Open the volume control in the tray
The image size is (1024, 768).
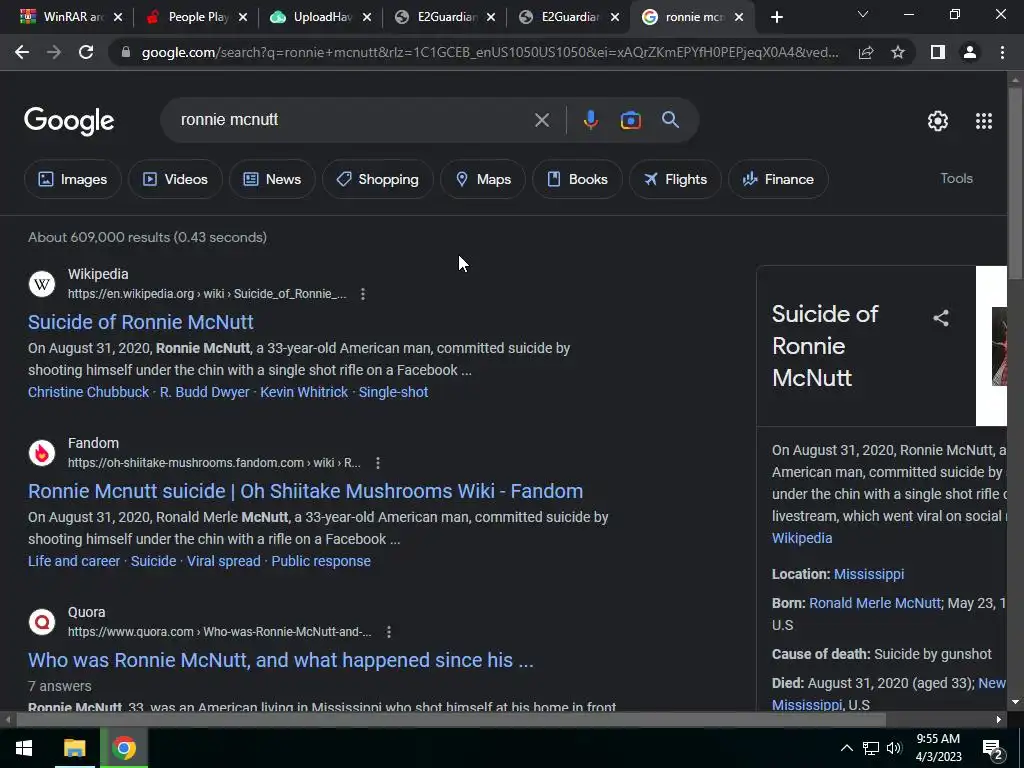894,748
